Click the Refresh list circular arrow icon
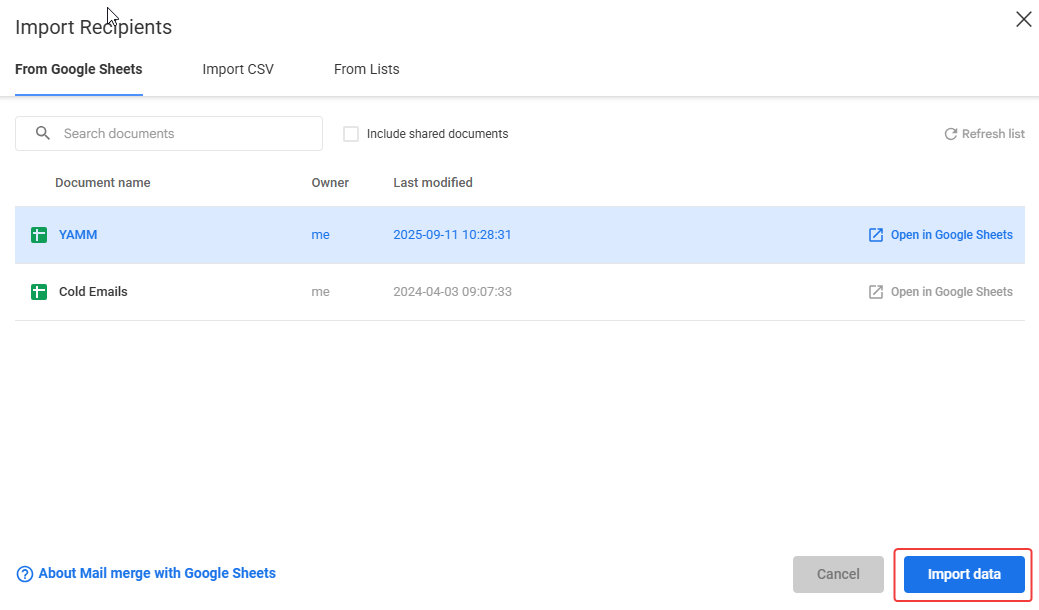 pos(951,134)
